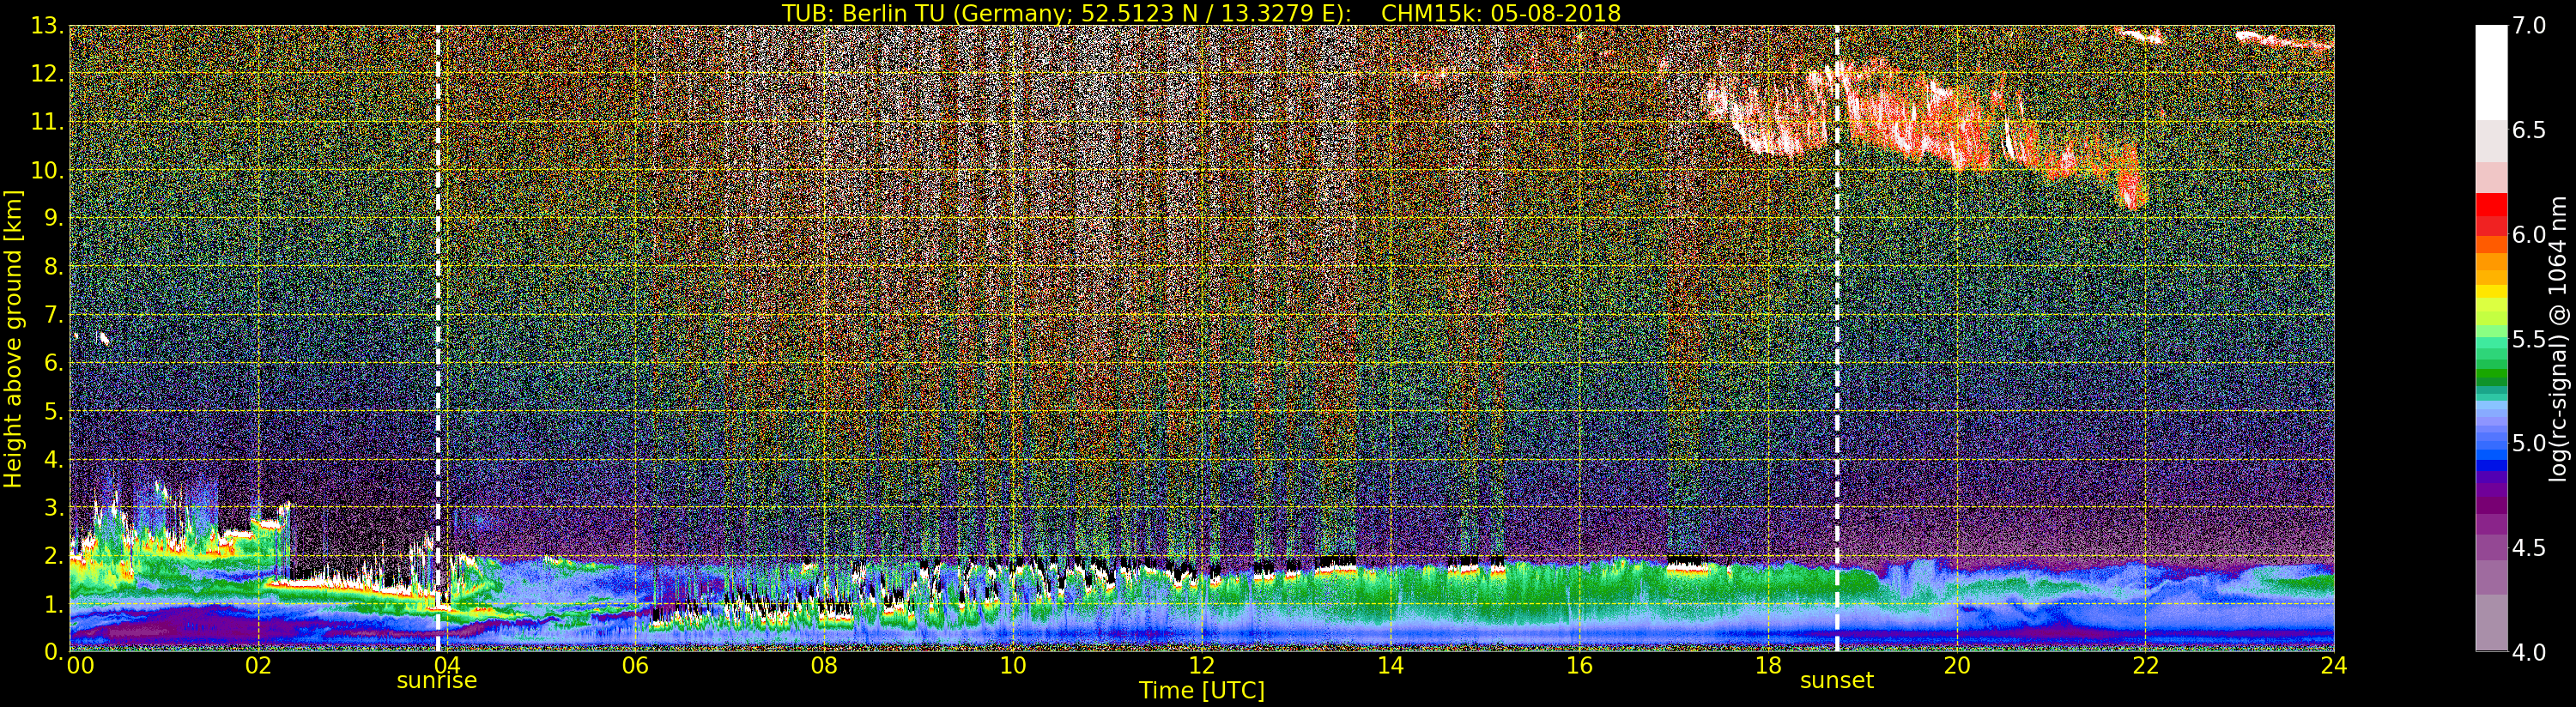The width and height of the screenshot is (2576, 707).
Task: Click the '04' tick on the time axis
Action: [x=447, y=666]
